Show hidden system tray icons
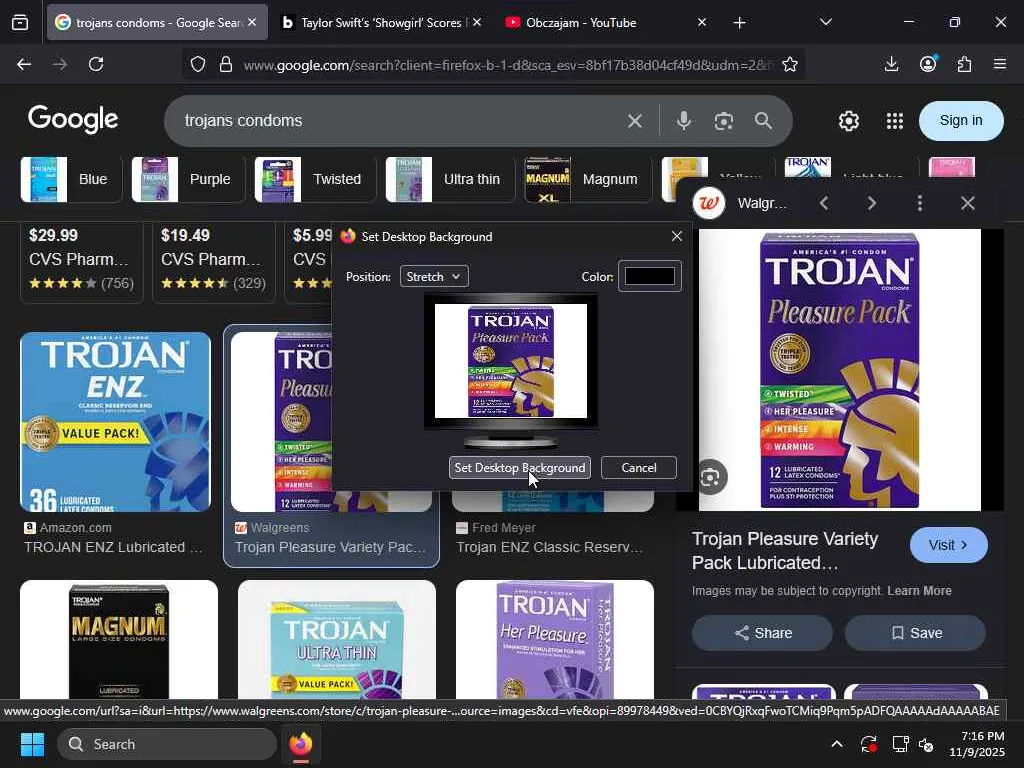The height and width of the screenshot is (768, 1024). [837, 744]
